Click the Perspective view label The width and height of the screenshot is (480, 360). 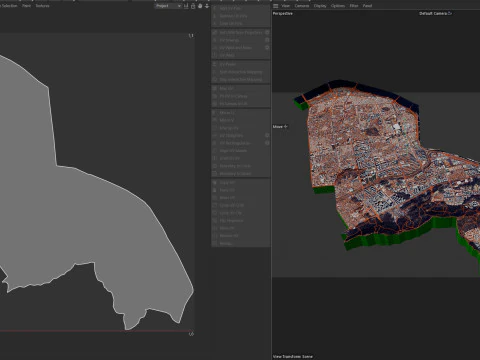point(283,13)
